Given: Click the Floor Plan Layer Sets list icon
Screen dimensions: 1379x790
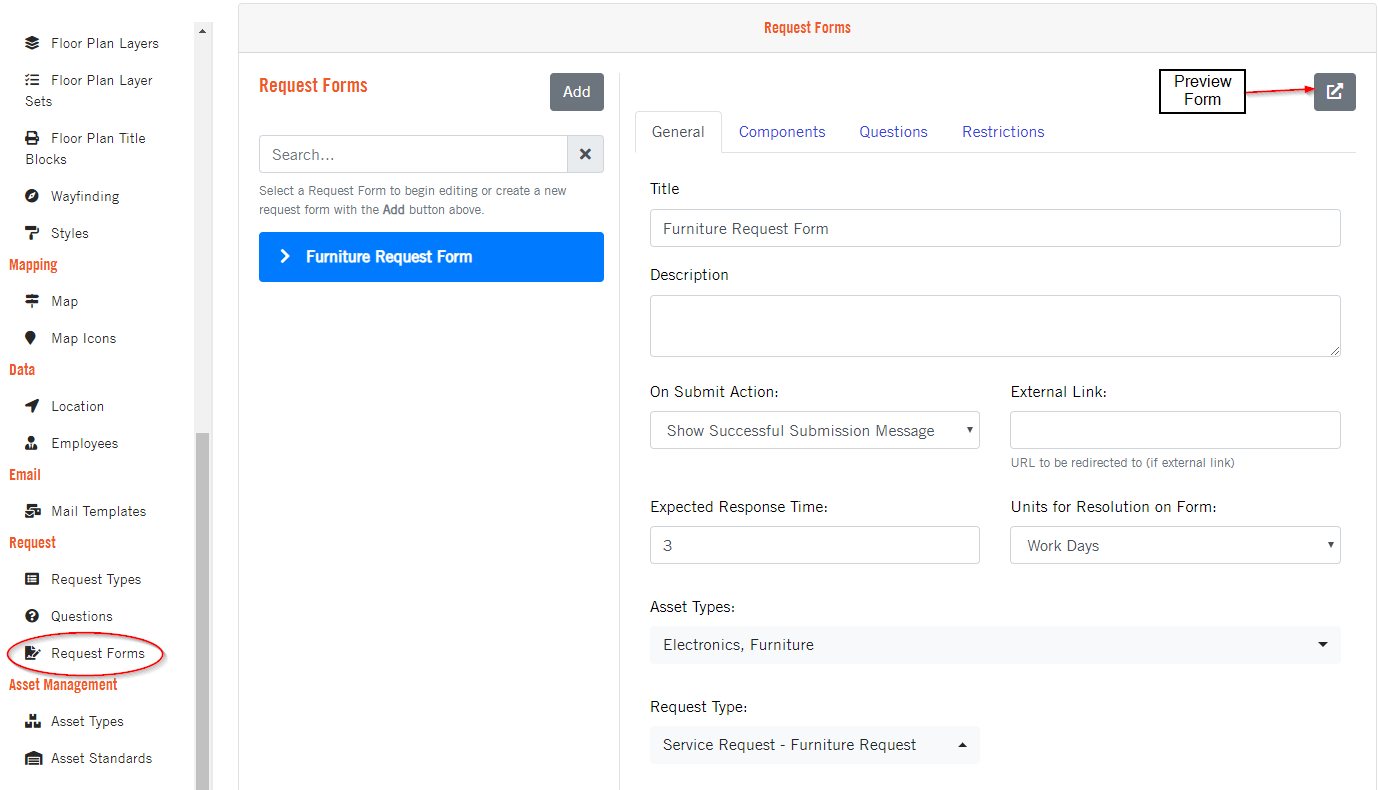Looking at the screenshot, I should pyautogui.click(x=33, y=80).
